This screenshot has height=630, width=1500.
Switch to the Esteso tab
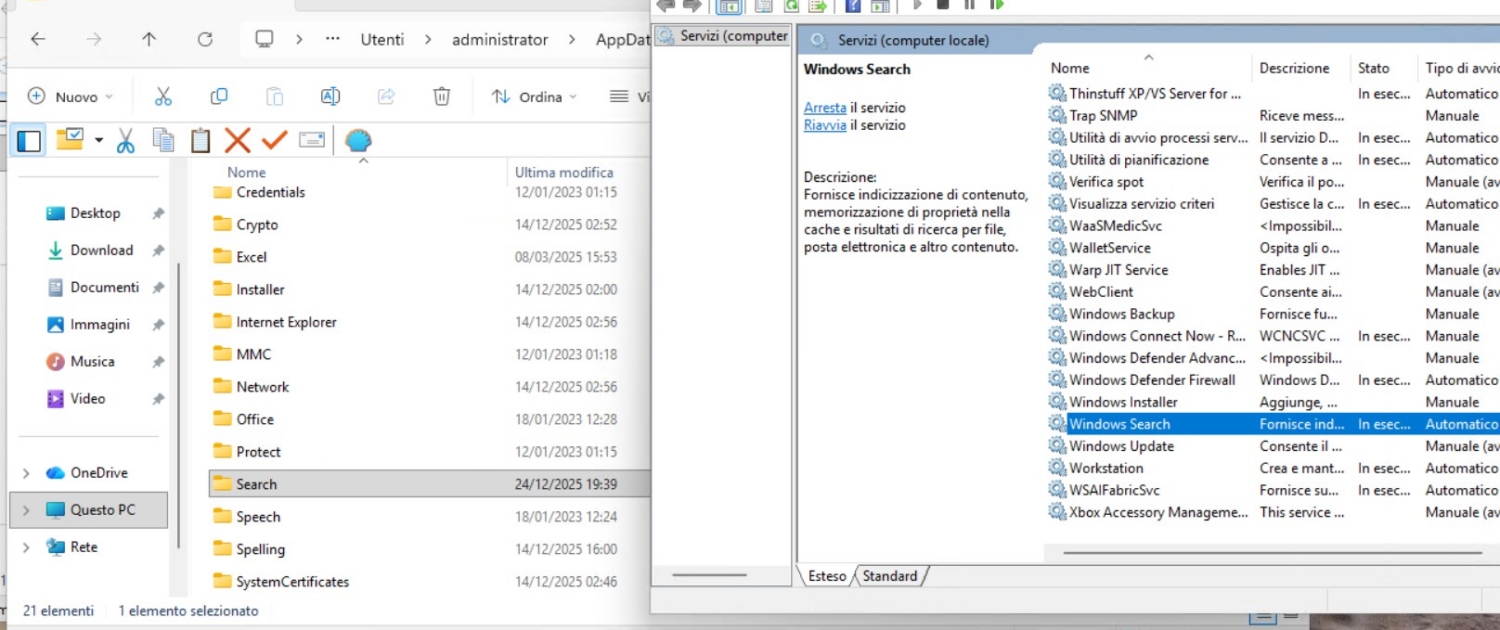[826, 576]
